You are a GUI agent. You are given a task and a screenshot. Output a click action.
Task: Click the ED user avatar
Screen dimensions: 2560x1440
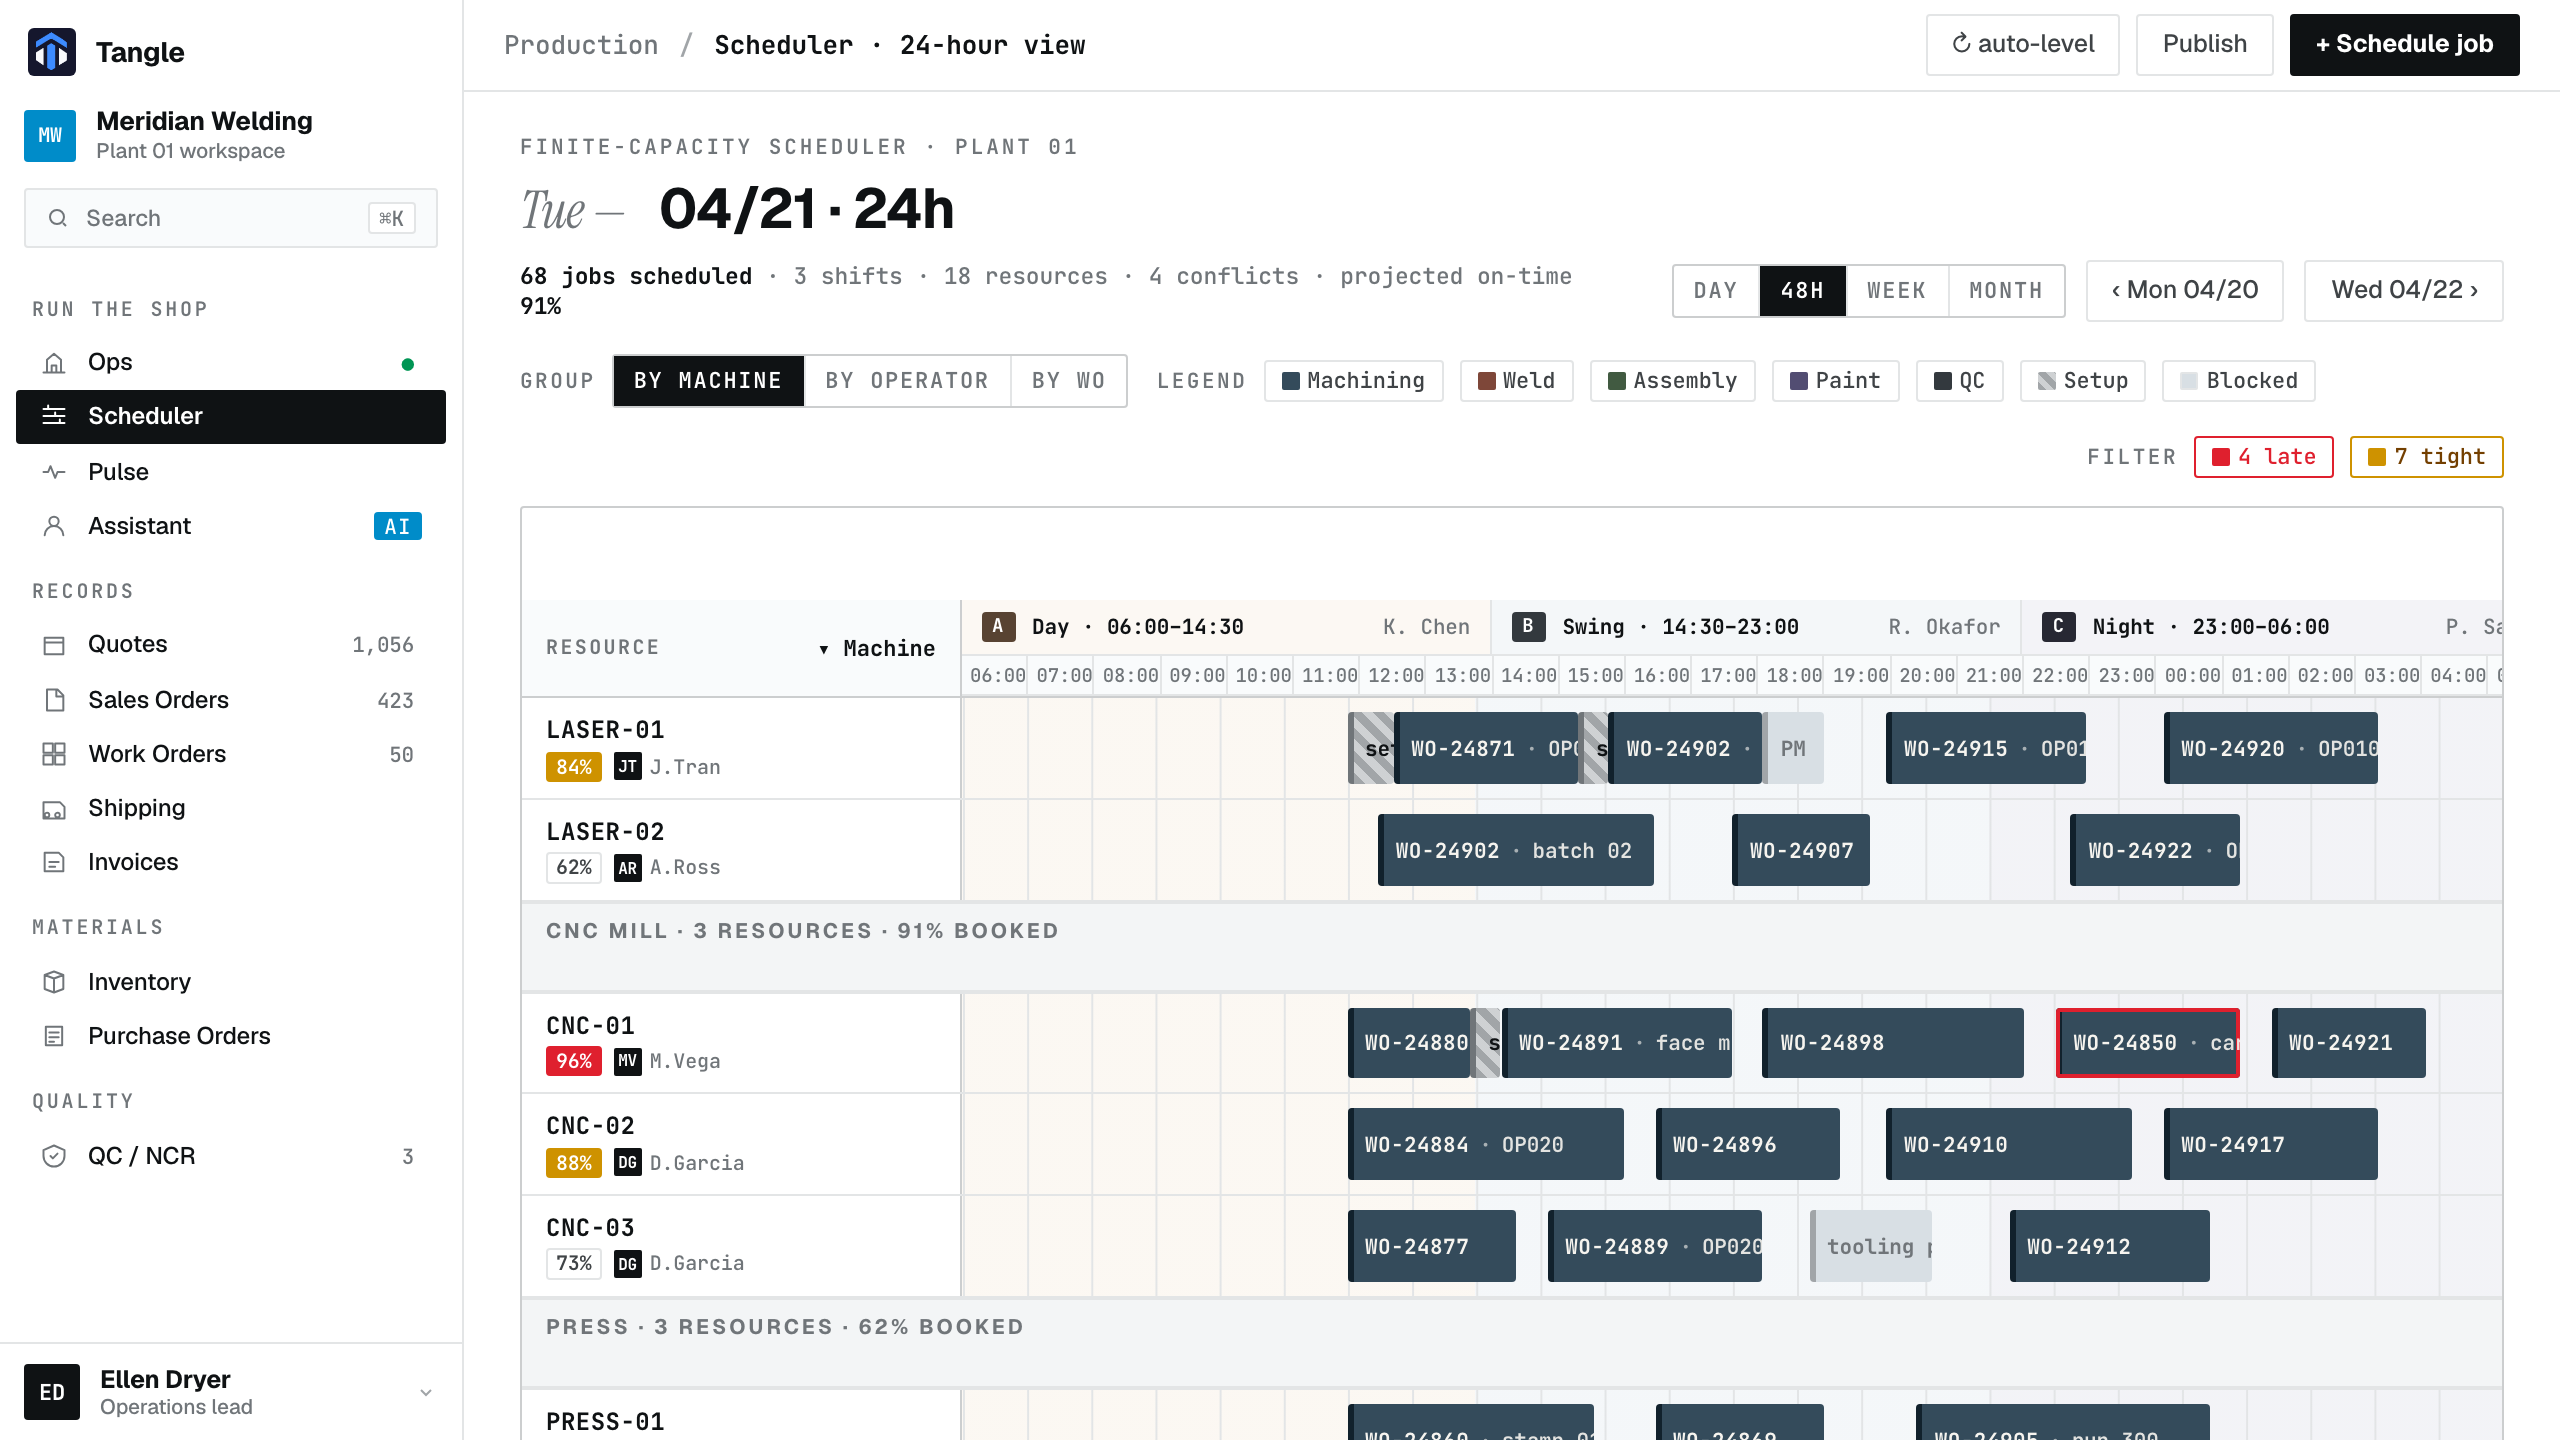pyautogui.click(x=52, y=1392)
